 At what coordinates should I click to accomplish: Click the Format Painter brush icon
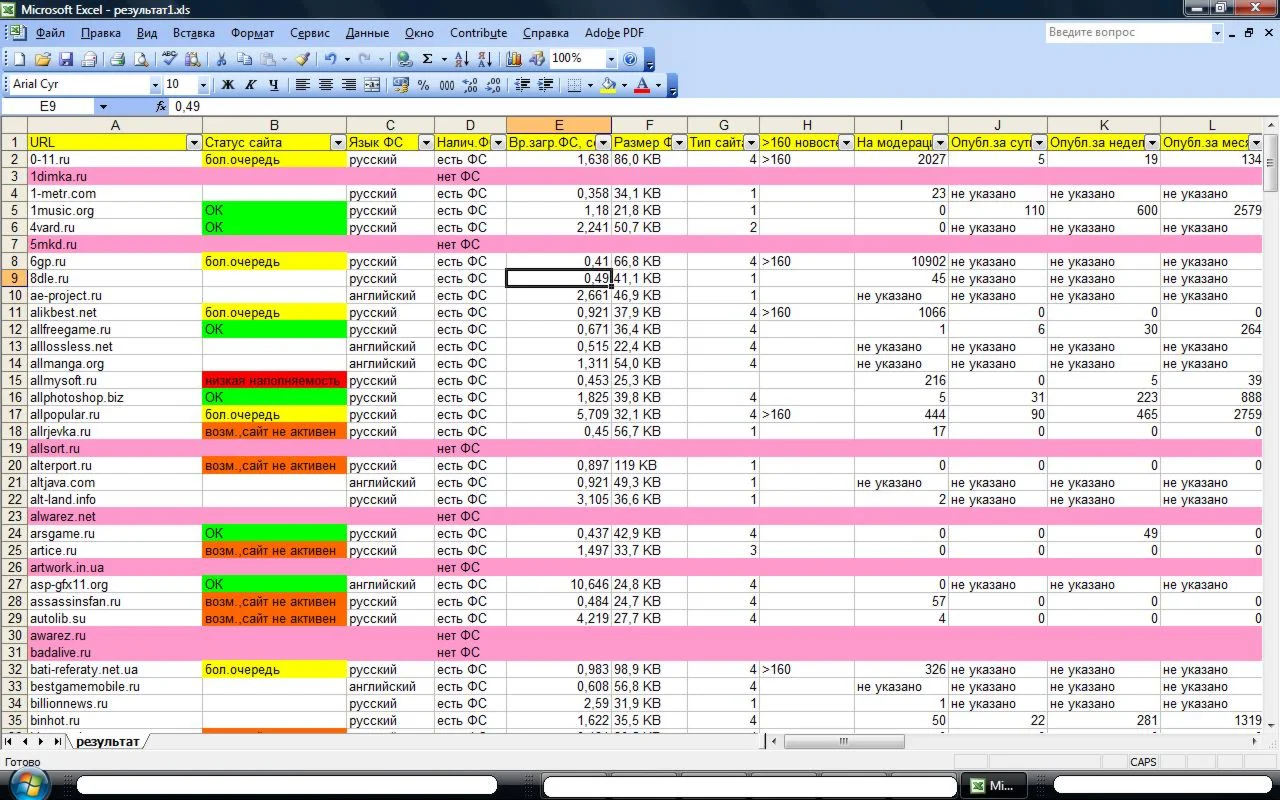point(302,59)
